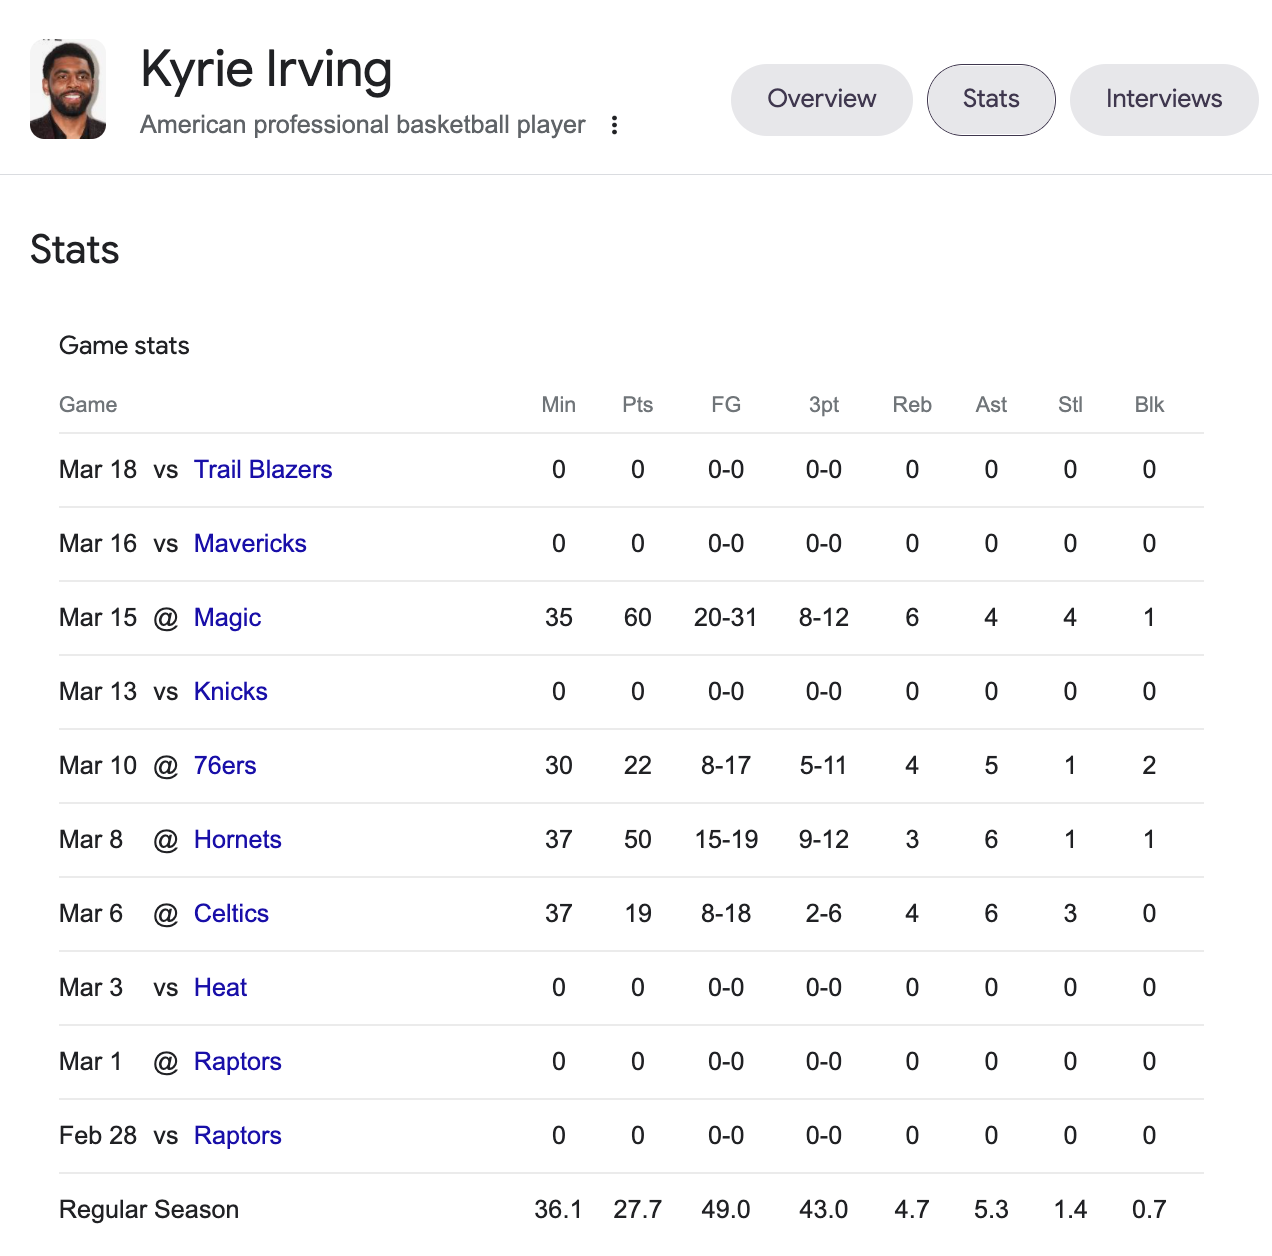
Task: Visit the Celtics team link
Action: (231, 914)
